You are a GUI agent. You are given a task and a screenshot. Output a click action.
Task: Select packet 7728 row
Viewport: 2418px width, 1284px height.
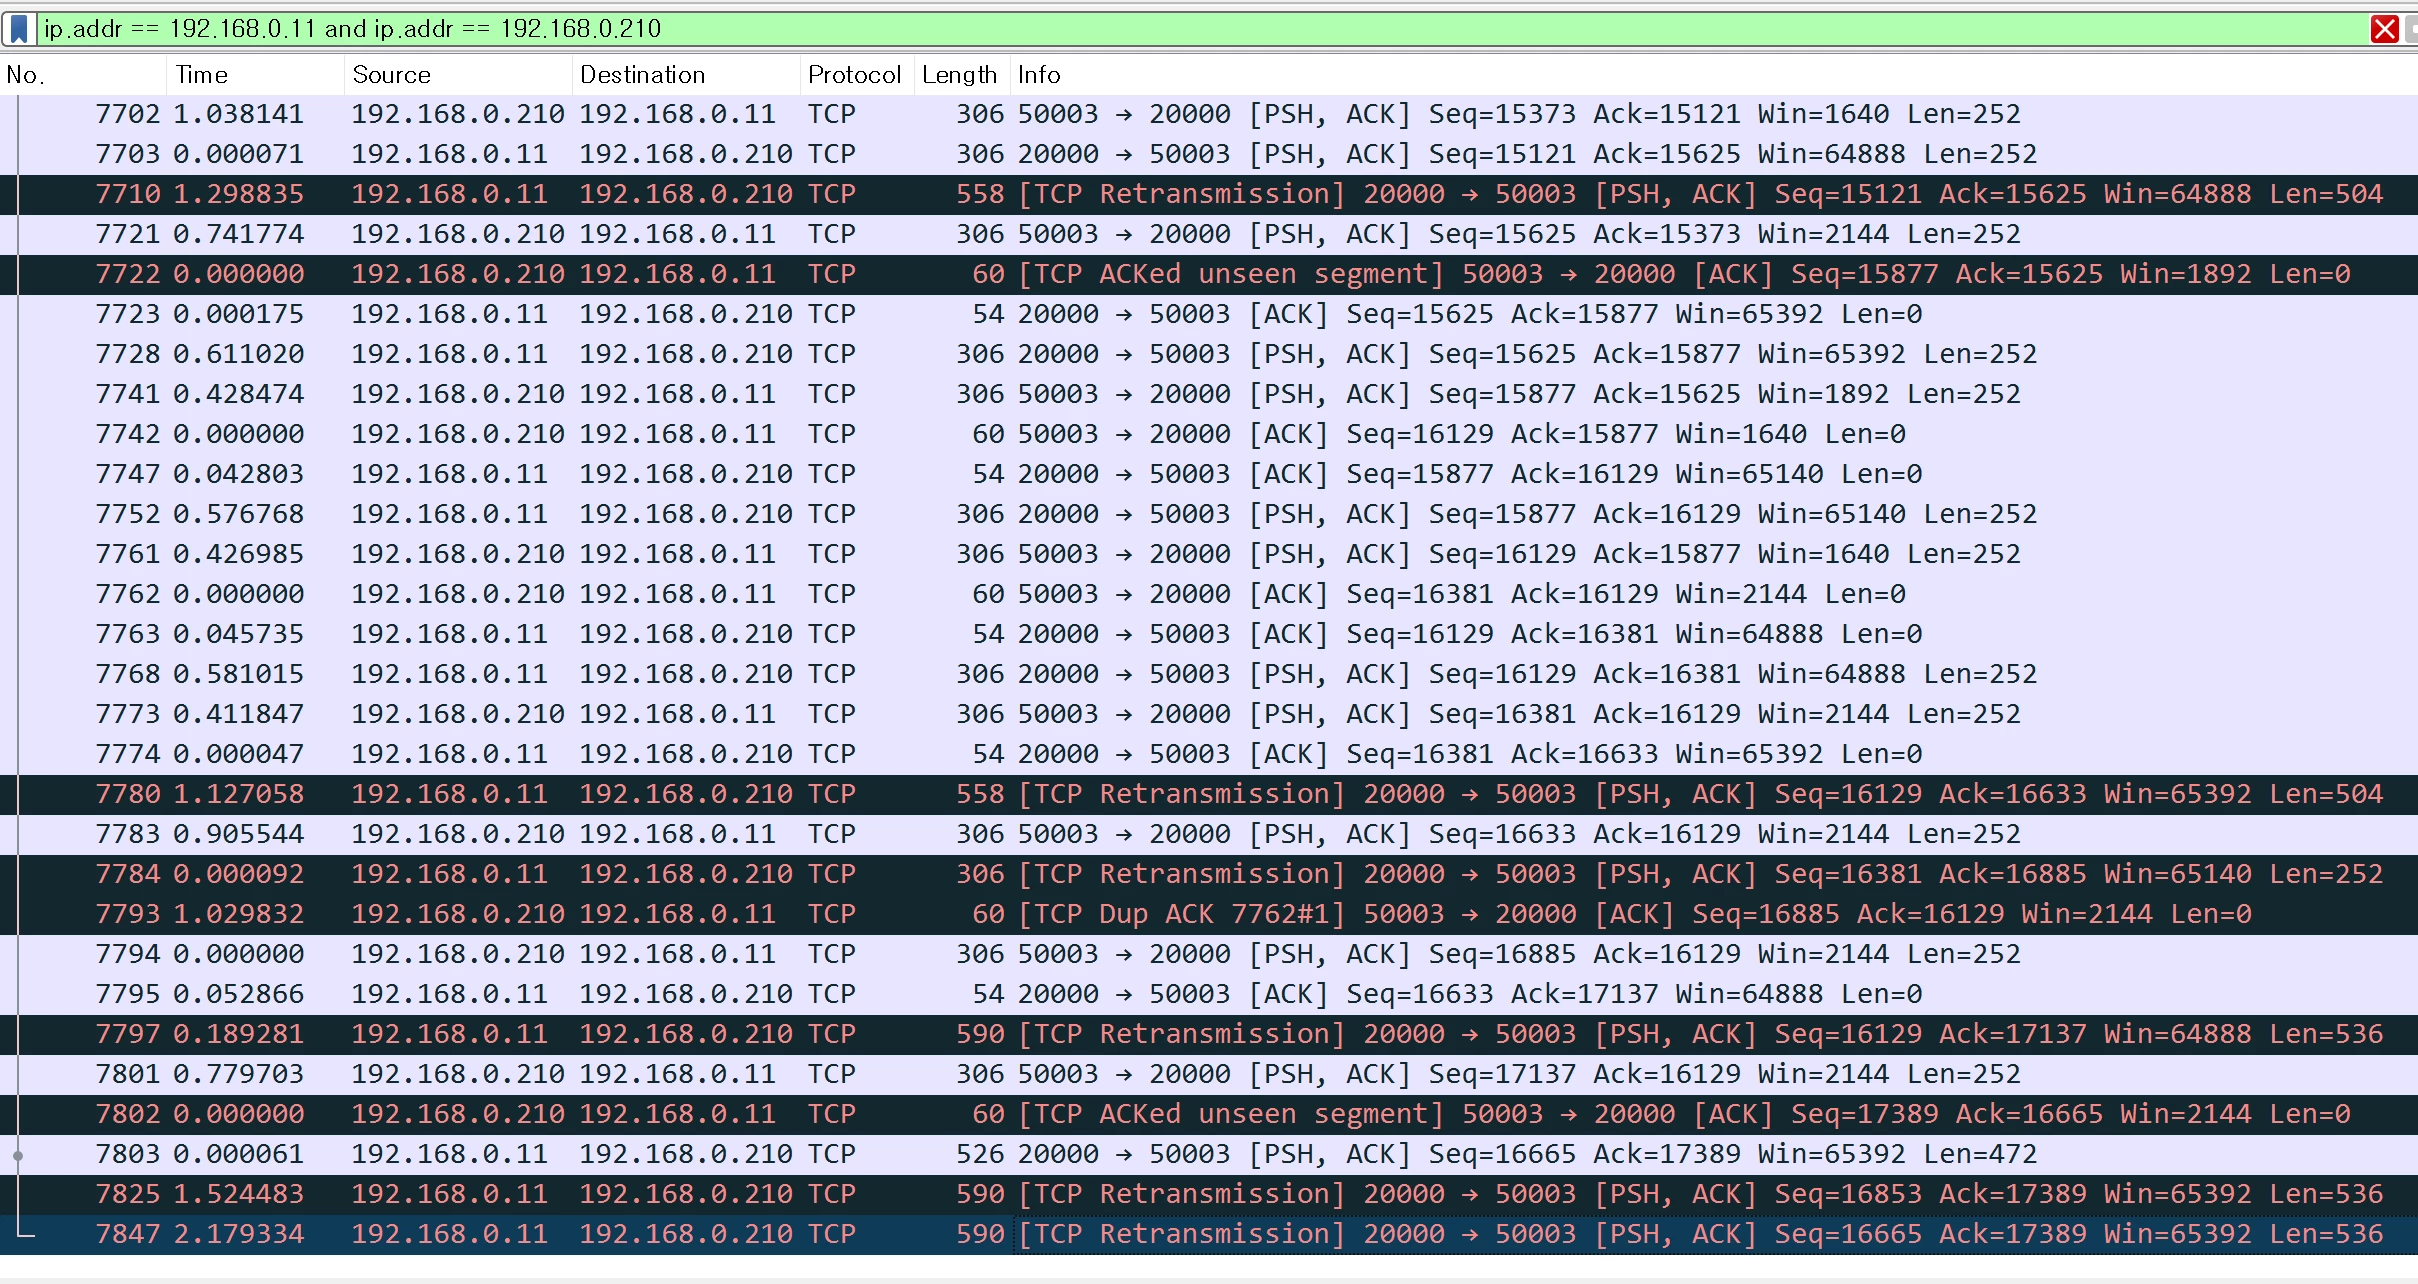[x=1209, y=354]
